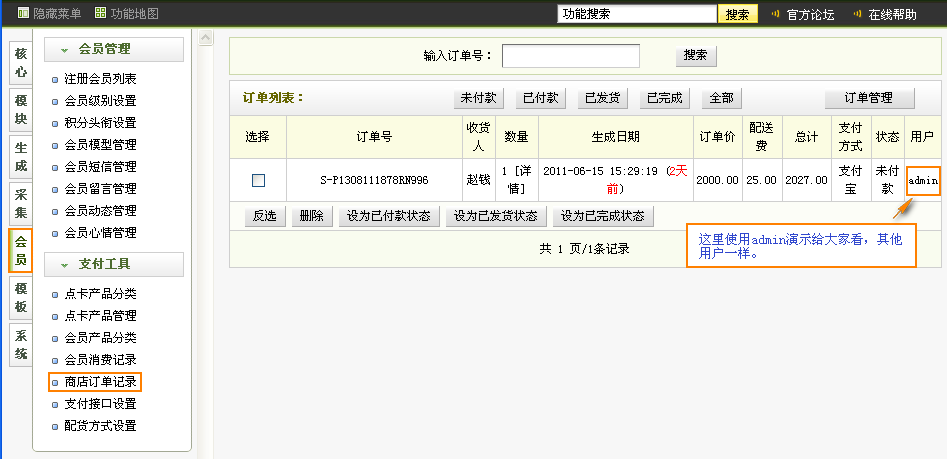Focus the 输入订单号 input field

coord(570,56)
